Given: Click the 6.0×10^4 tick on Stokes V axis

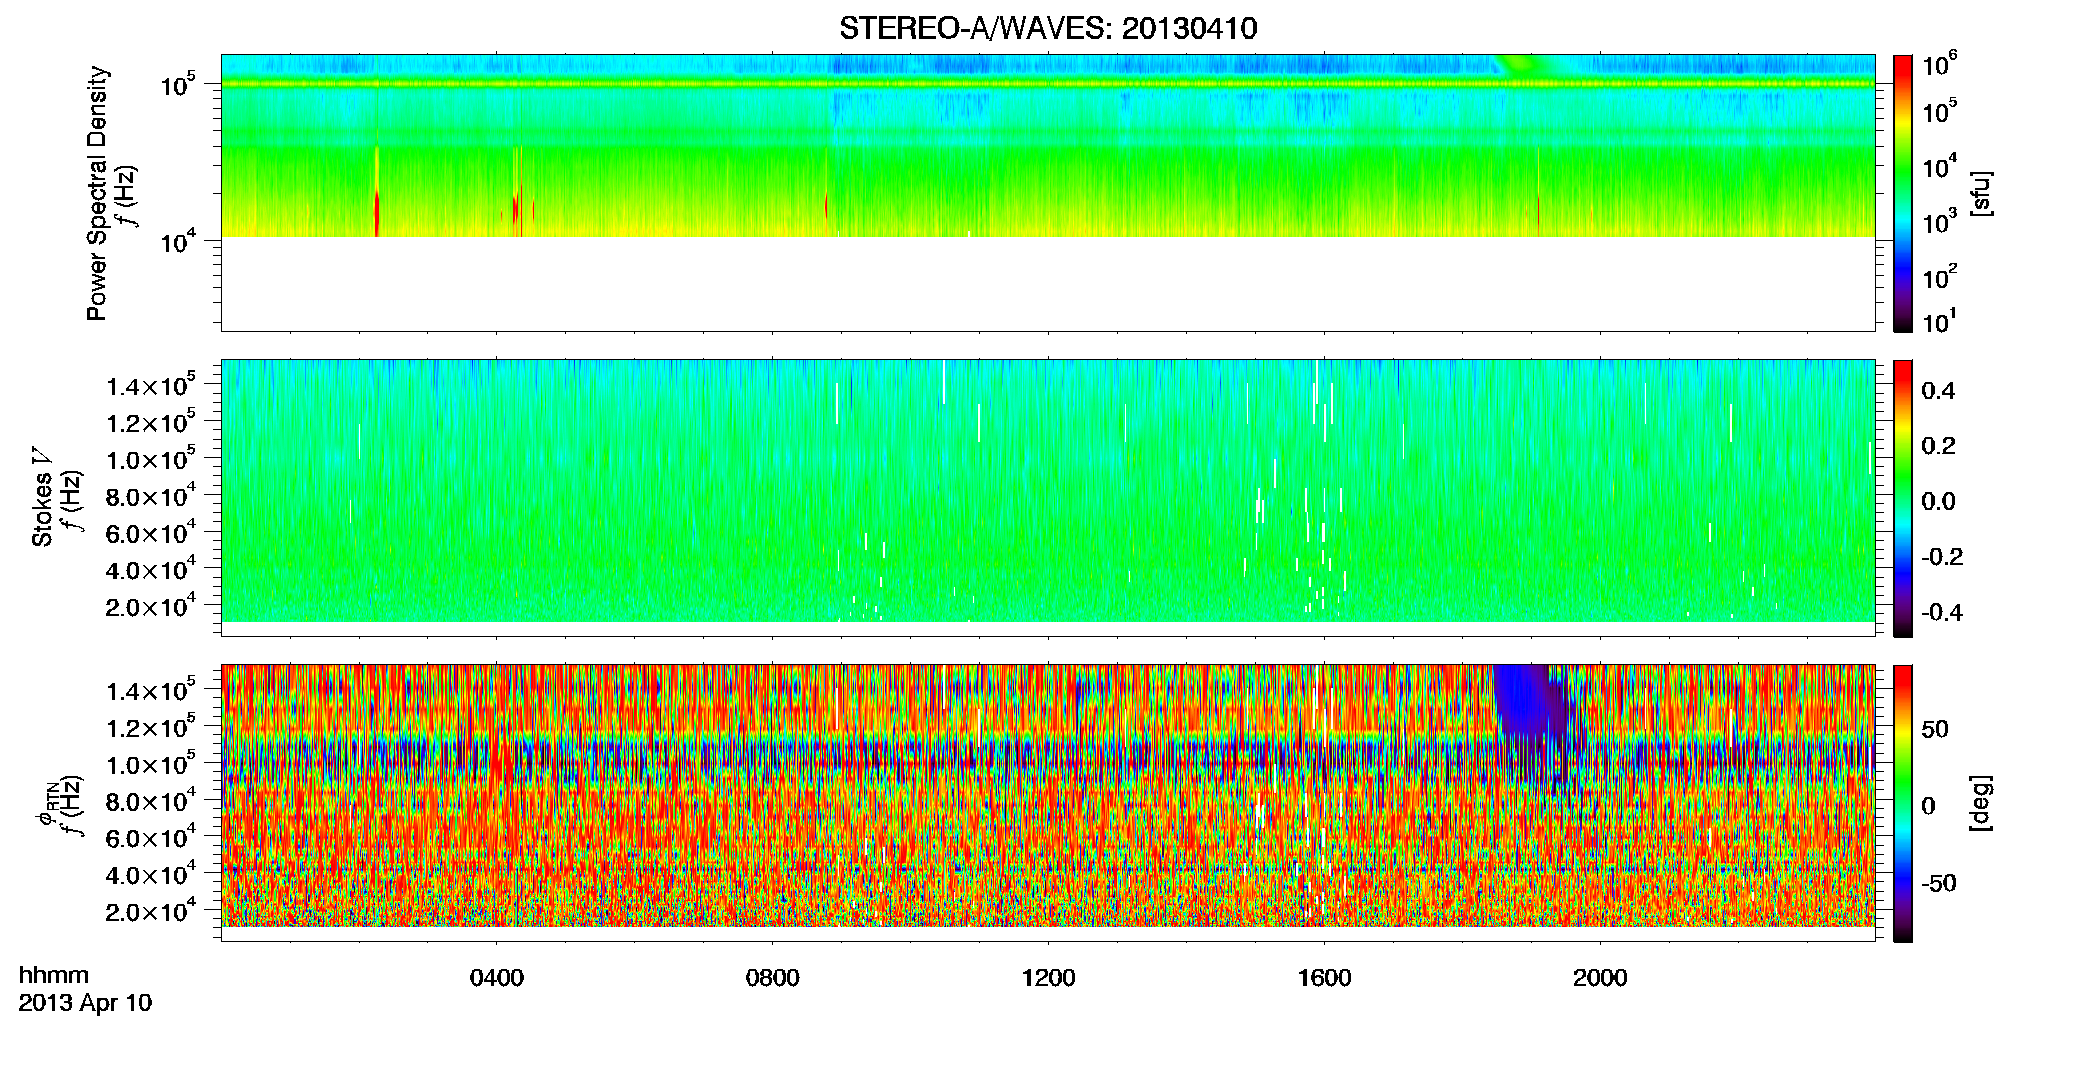Looking at the screenshot, I should [151, 532].
